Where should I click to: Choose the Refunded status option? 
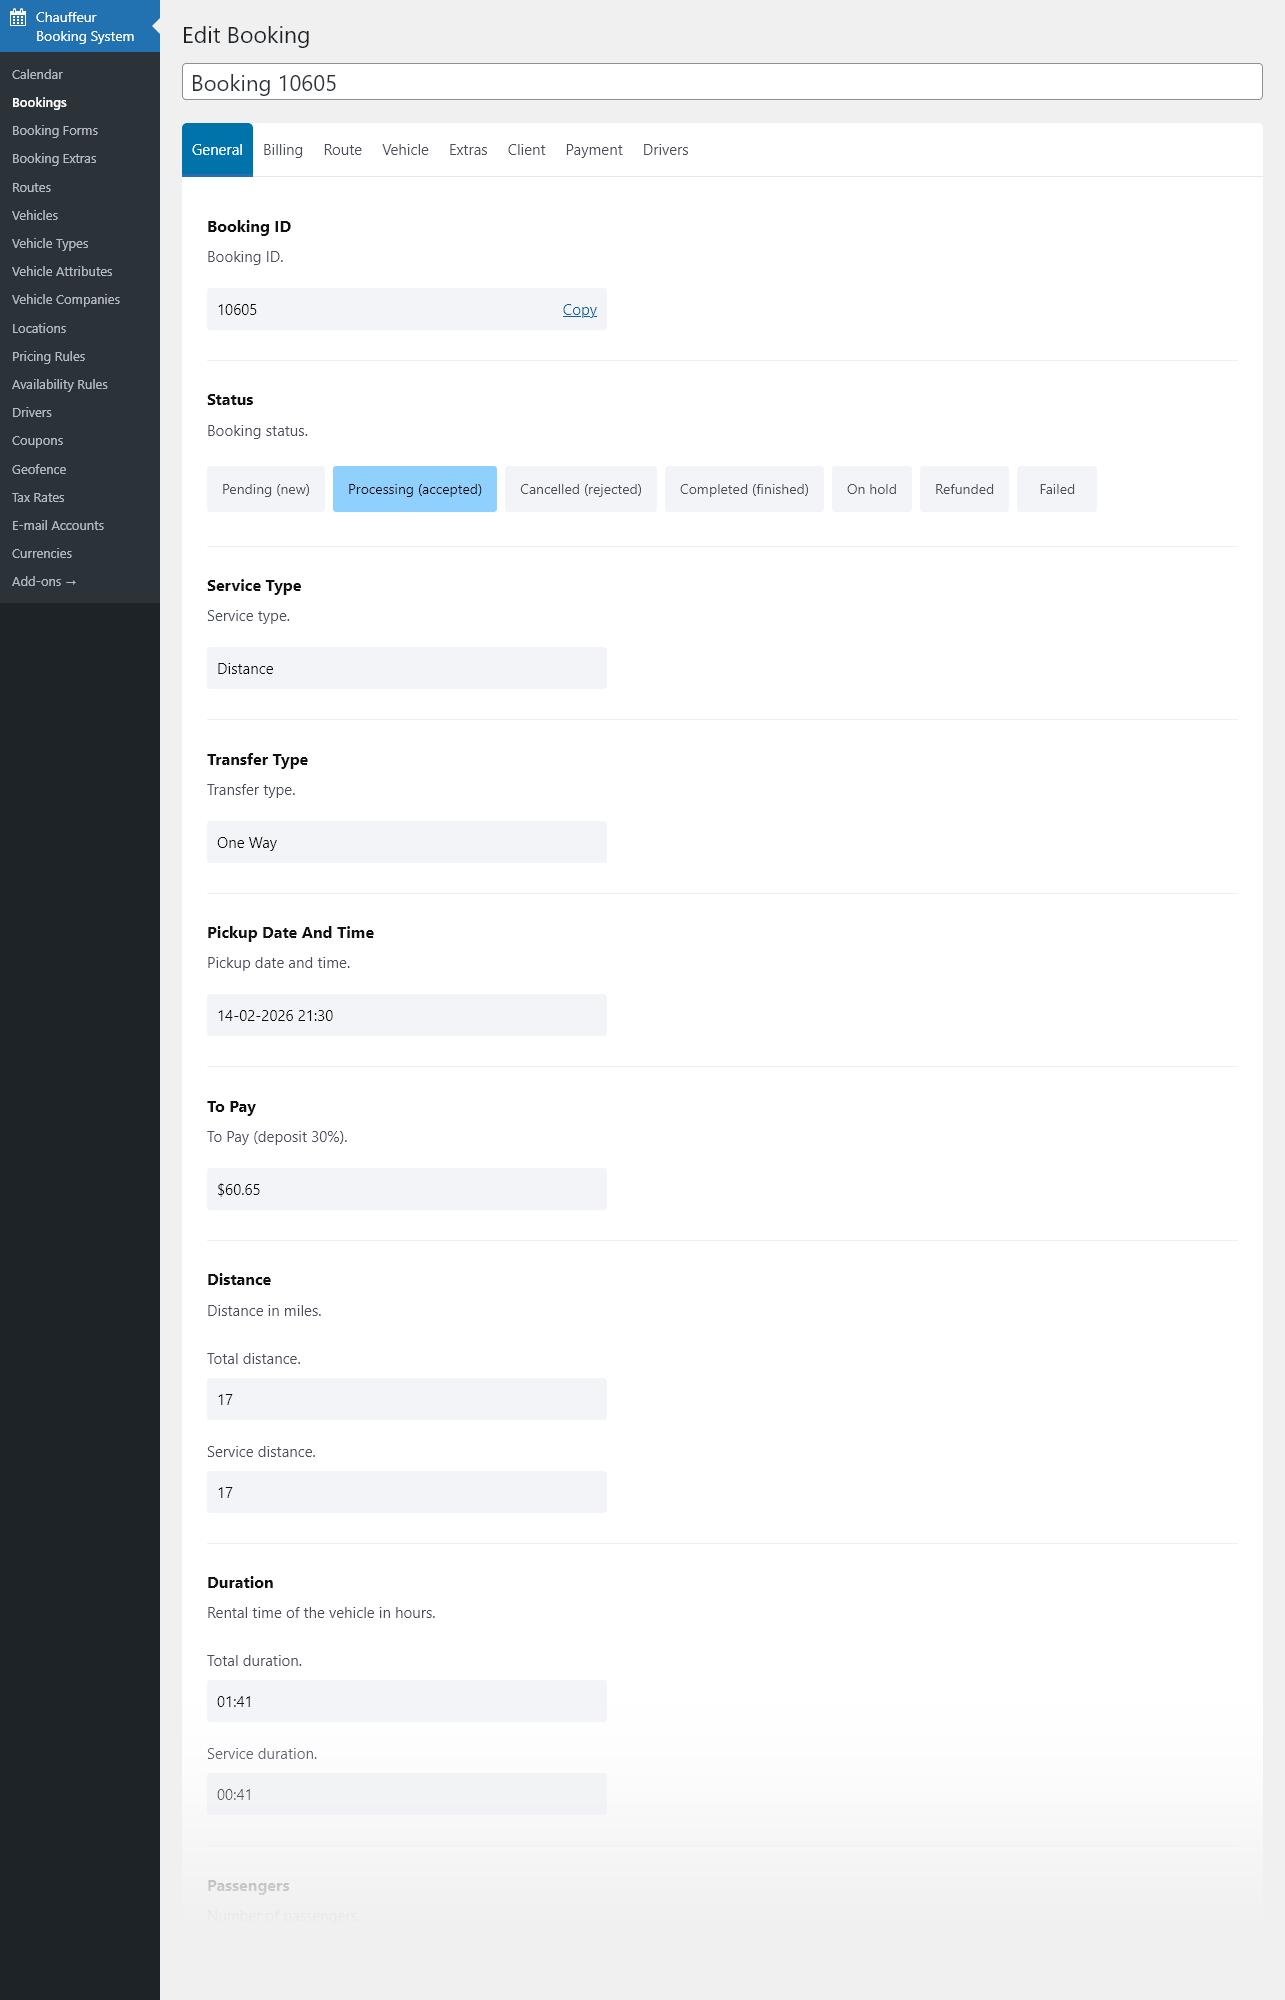tap(963, 489)
